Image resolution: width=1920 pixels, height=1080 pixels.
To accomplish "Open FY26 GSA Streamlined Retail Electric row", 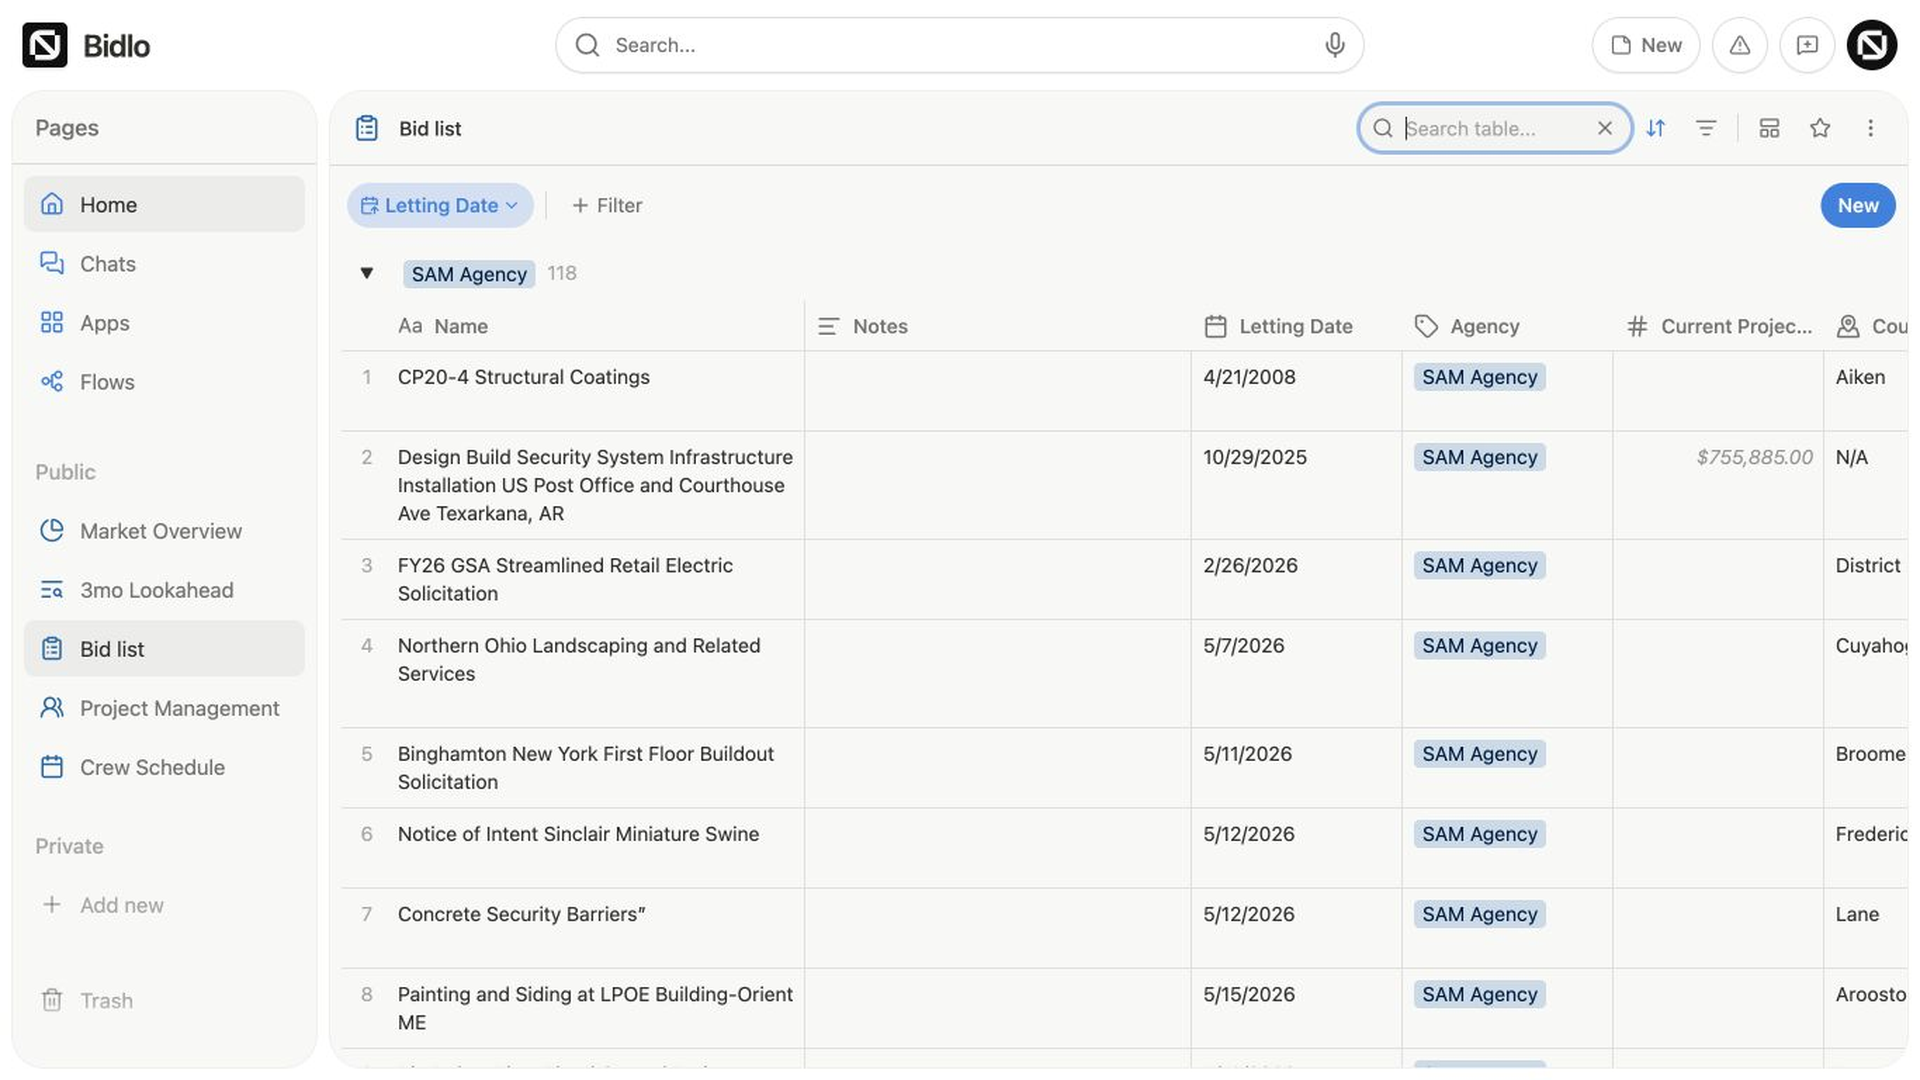I will click(565, 579).
